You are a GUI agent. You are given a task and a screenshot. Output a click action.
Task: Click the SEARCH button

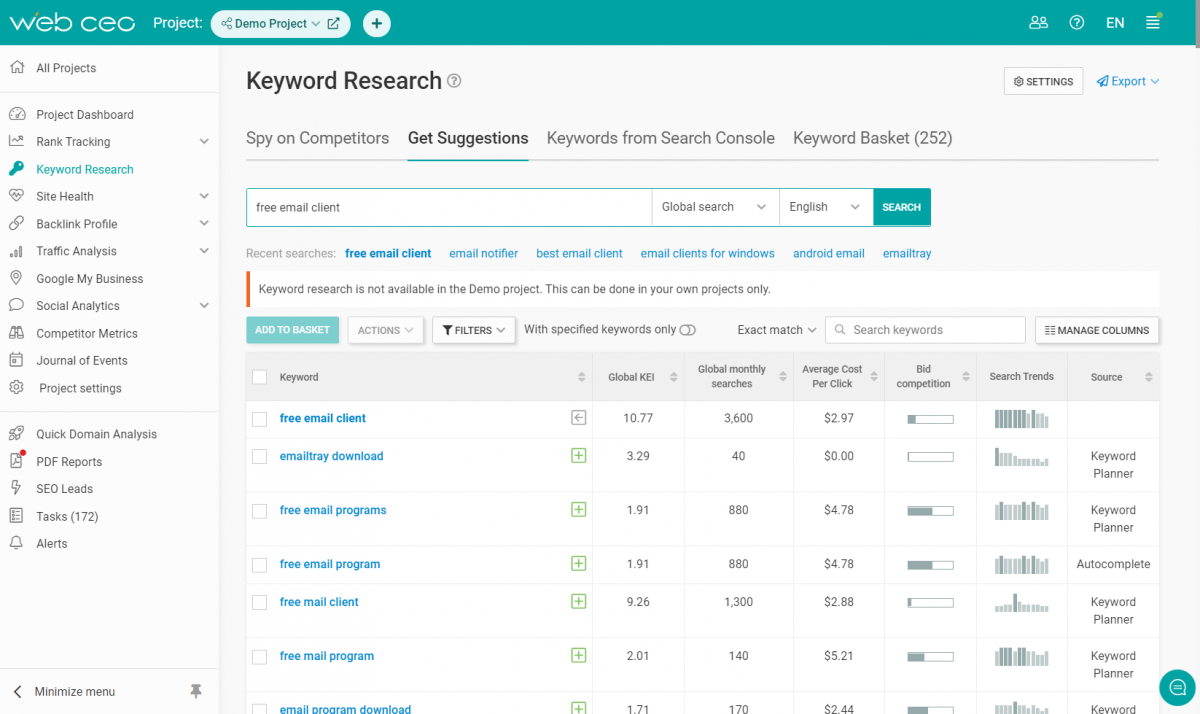[901, 207]
